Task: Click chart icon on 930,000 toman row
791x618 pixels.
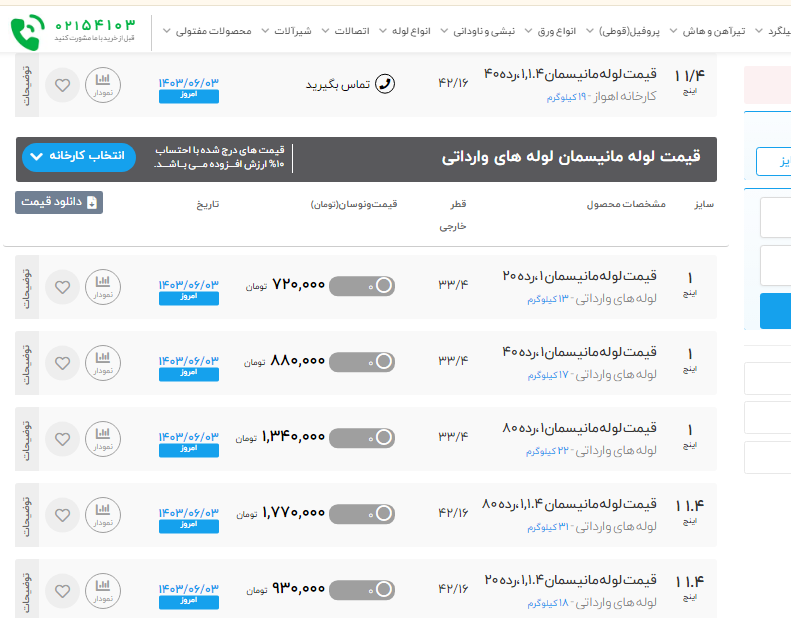Action: pos(102,590)
